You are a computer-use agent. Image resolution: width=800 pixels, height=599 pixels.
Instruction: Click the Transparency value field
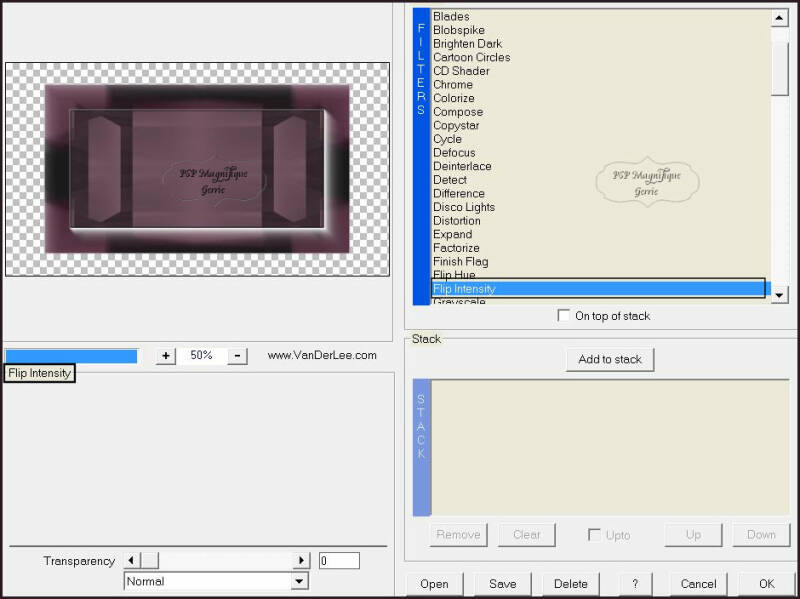point(339,561)
